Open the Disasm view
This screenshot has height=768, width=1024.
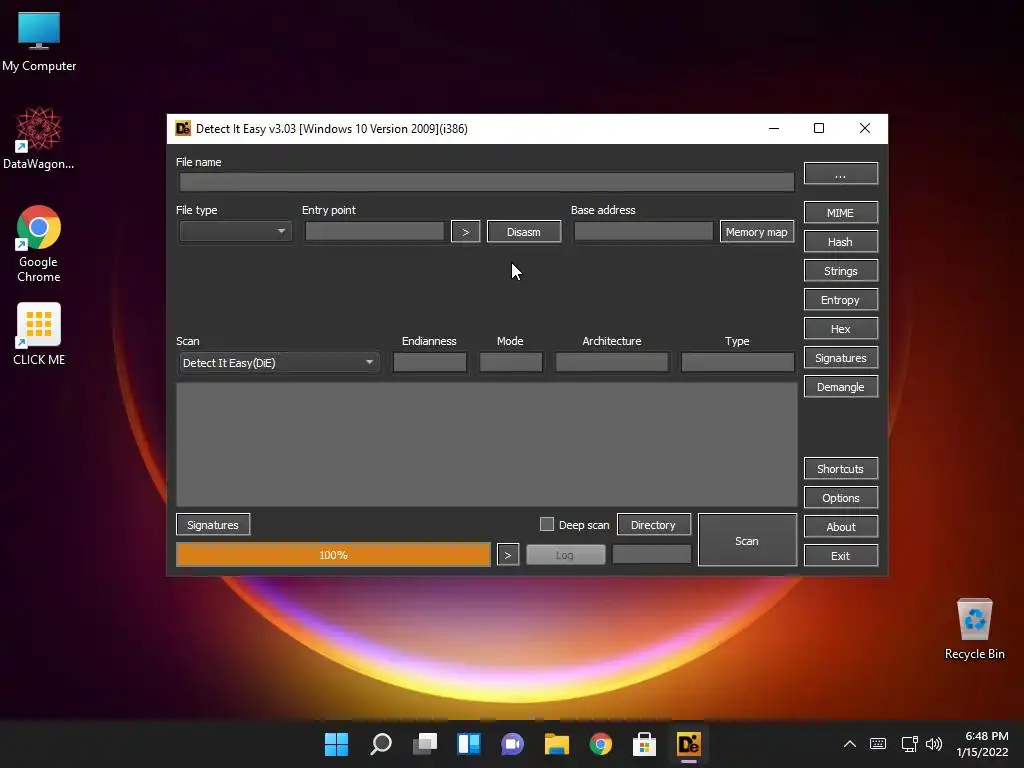[524, 232]
